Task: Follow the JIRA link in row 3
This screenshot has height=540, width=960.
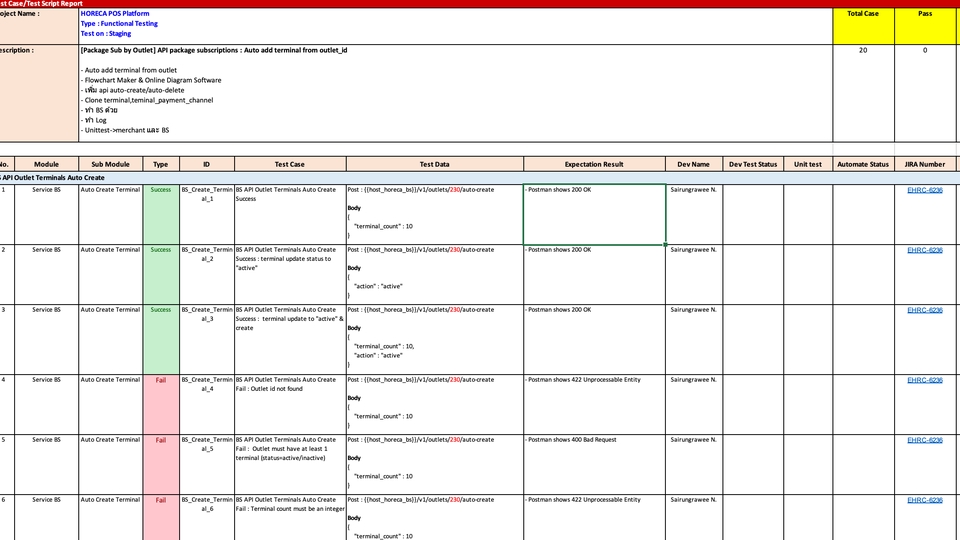Action: pos(925,310)
